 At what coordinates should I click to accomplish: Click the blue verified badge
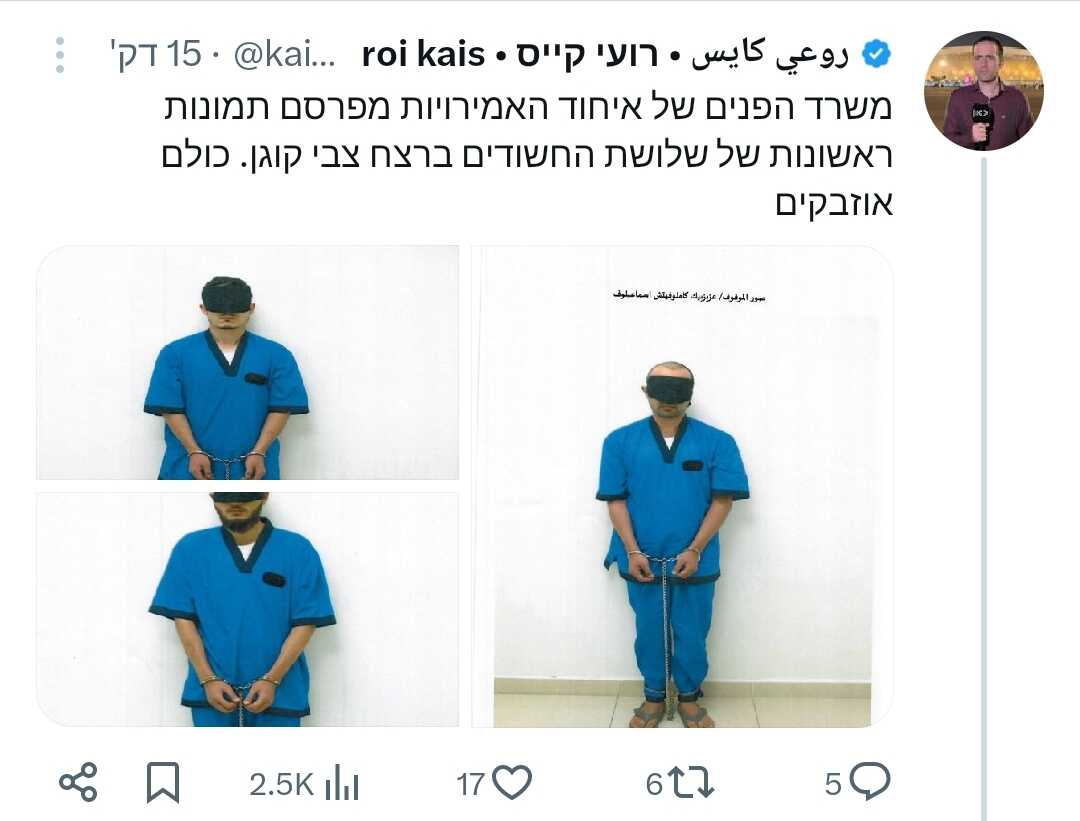pyautogui.click(x=877, y=54)
